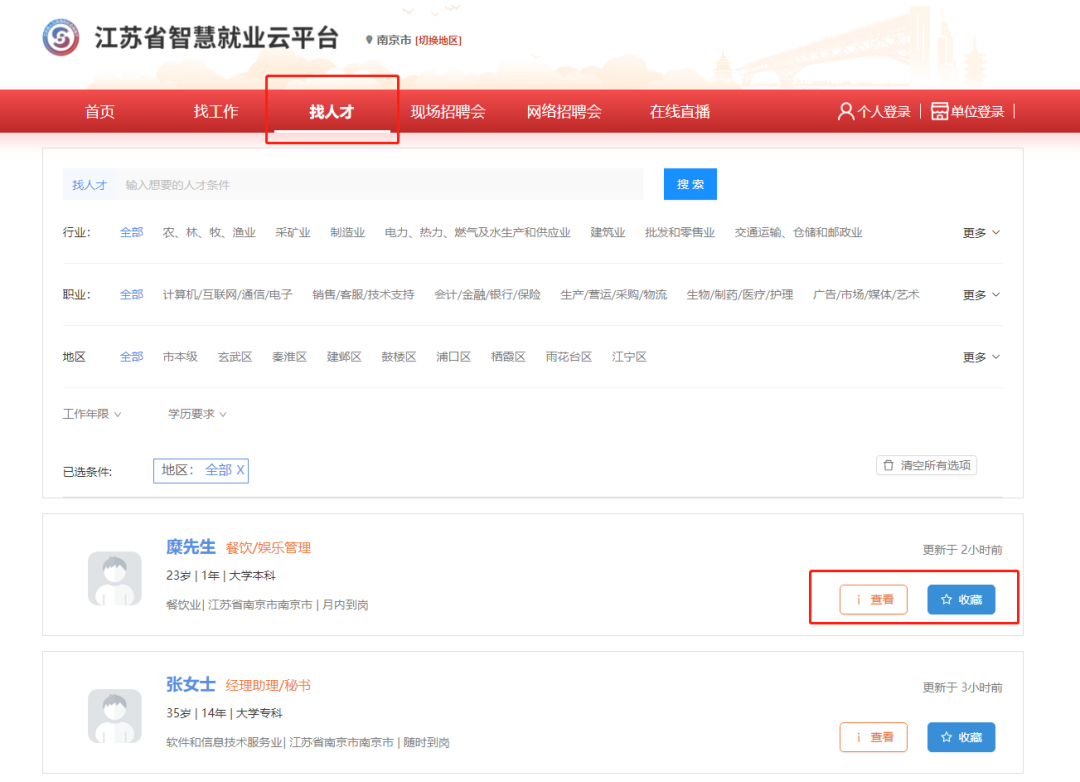
Task: Switch to the 找工作 tab
Action: 216,112
